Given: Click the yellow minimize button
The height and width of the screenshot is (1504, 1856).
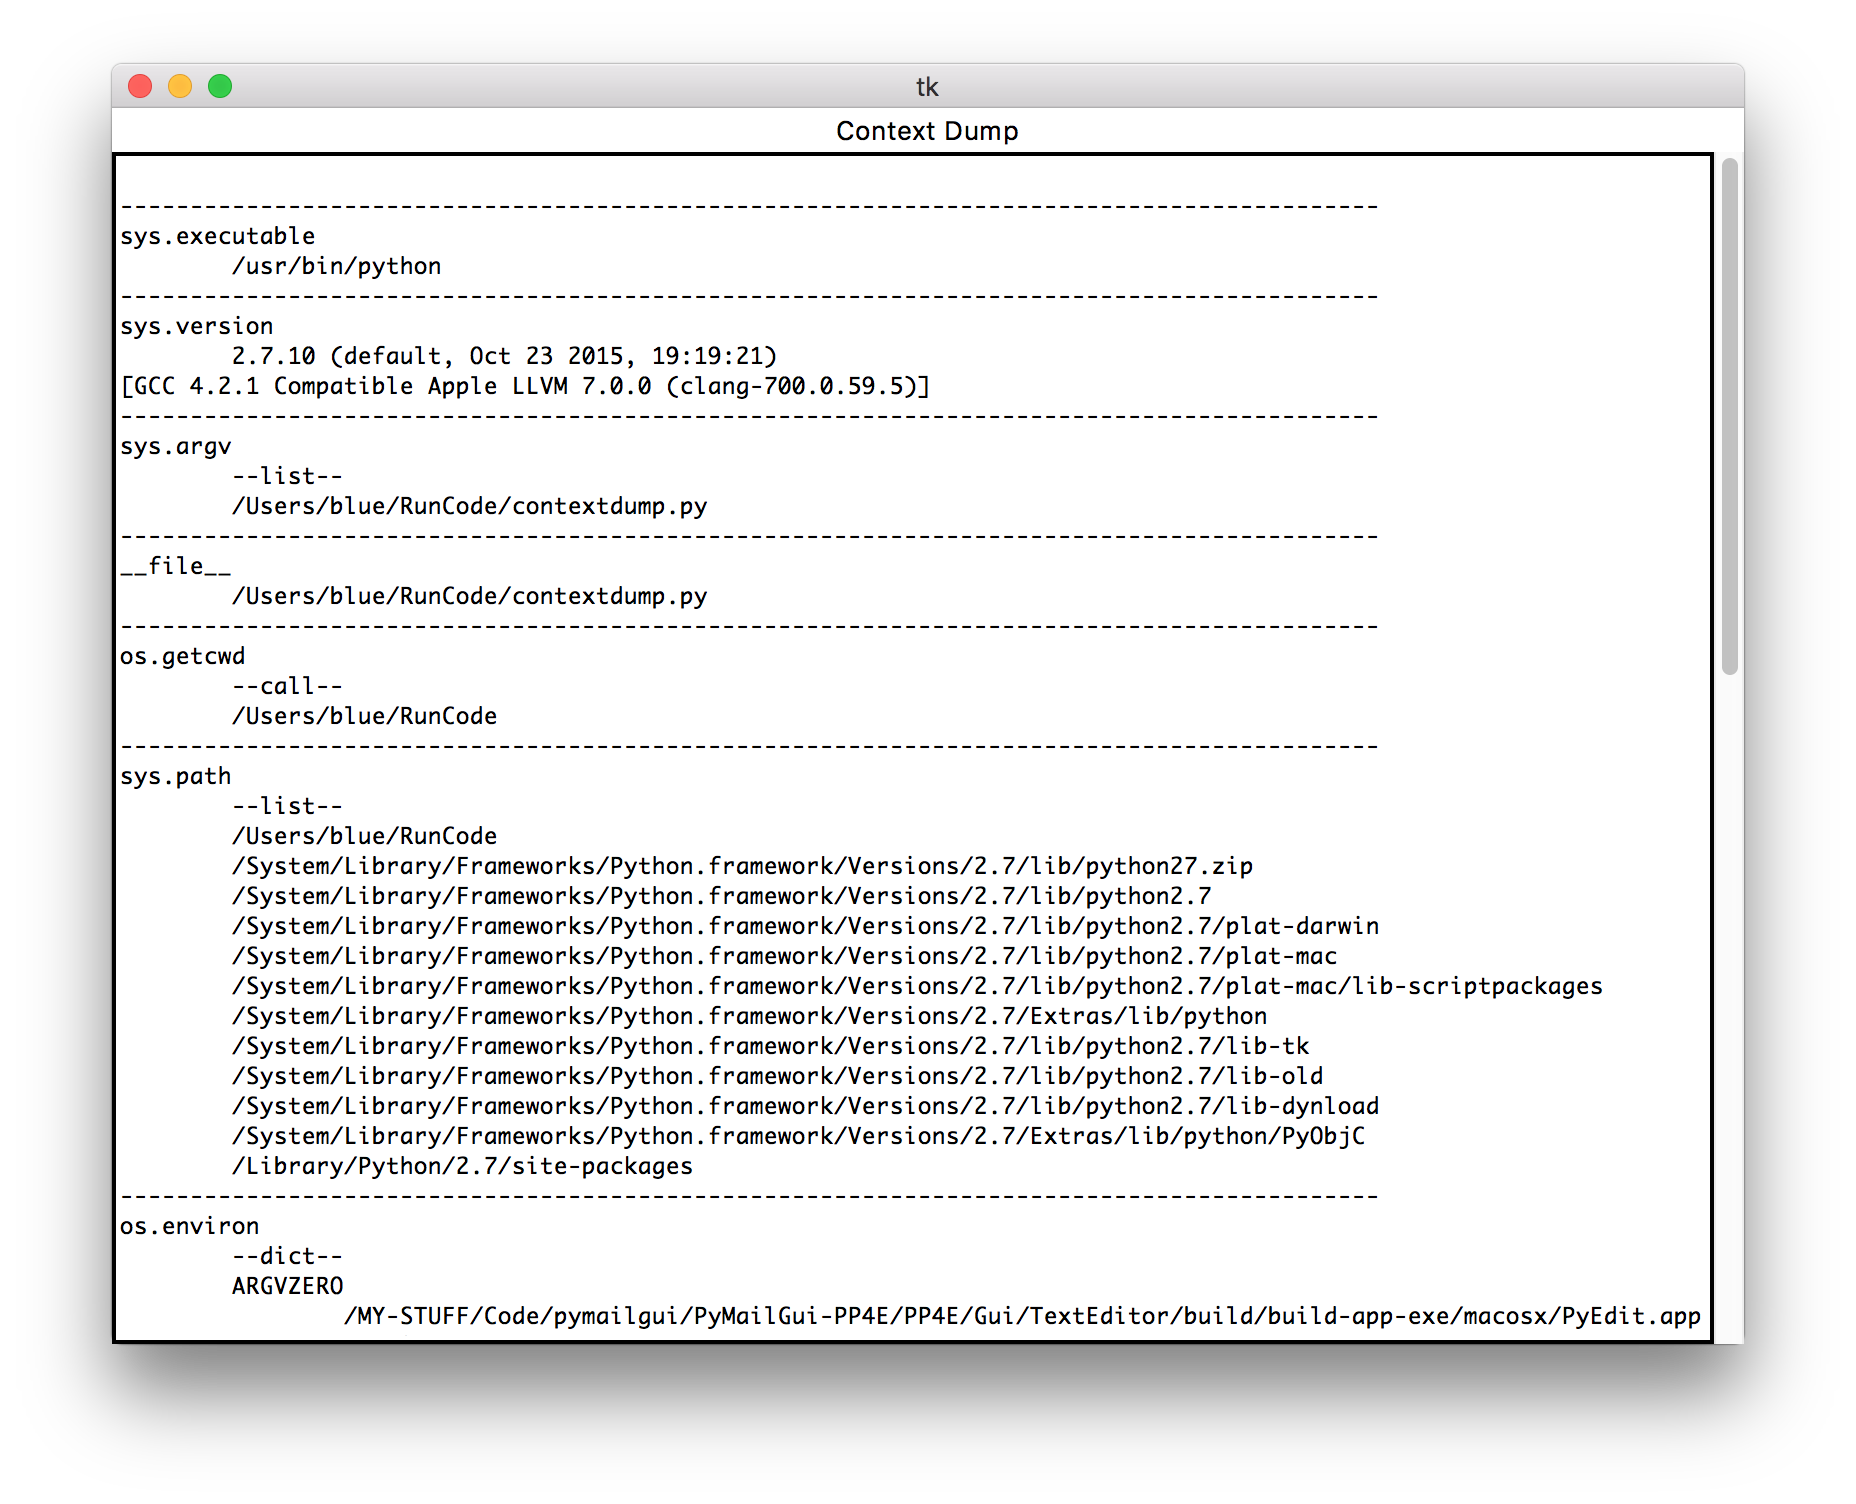Looking at the screenshot, I should pyautogui.click(x=180, y=87).
